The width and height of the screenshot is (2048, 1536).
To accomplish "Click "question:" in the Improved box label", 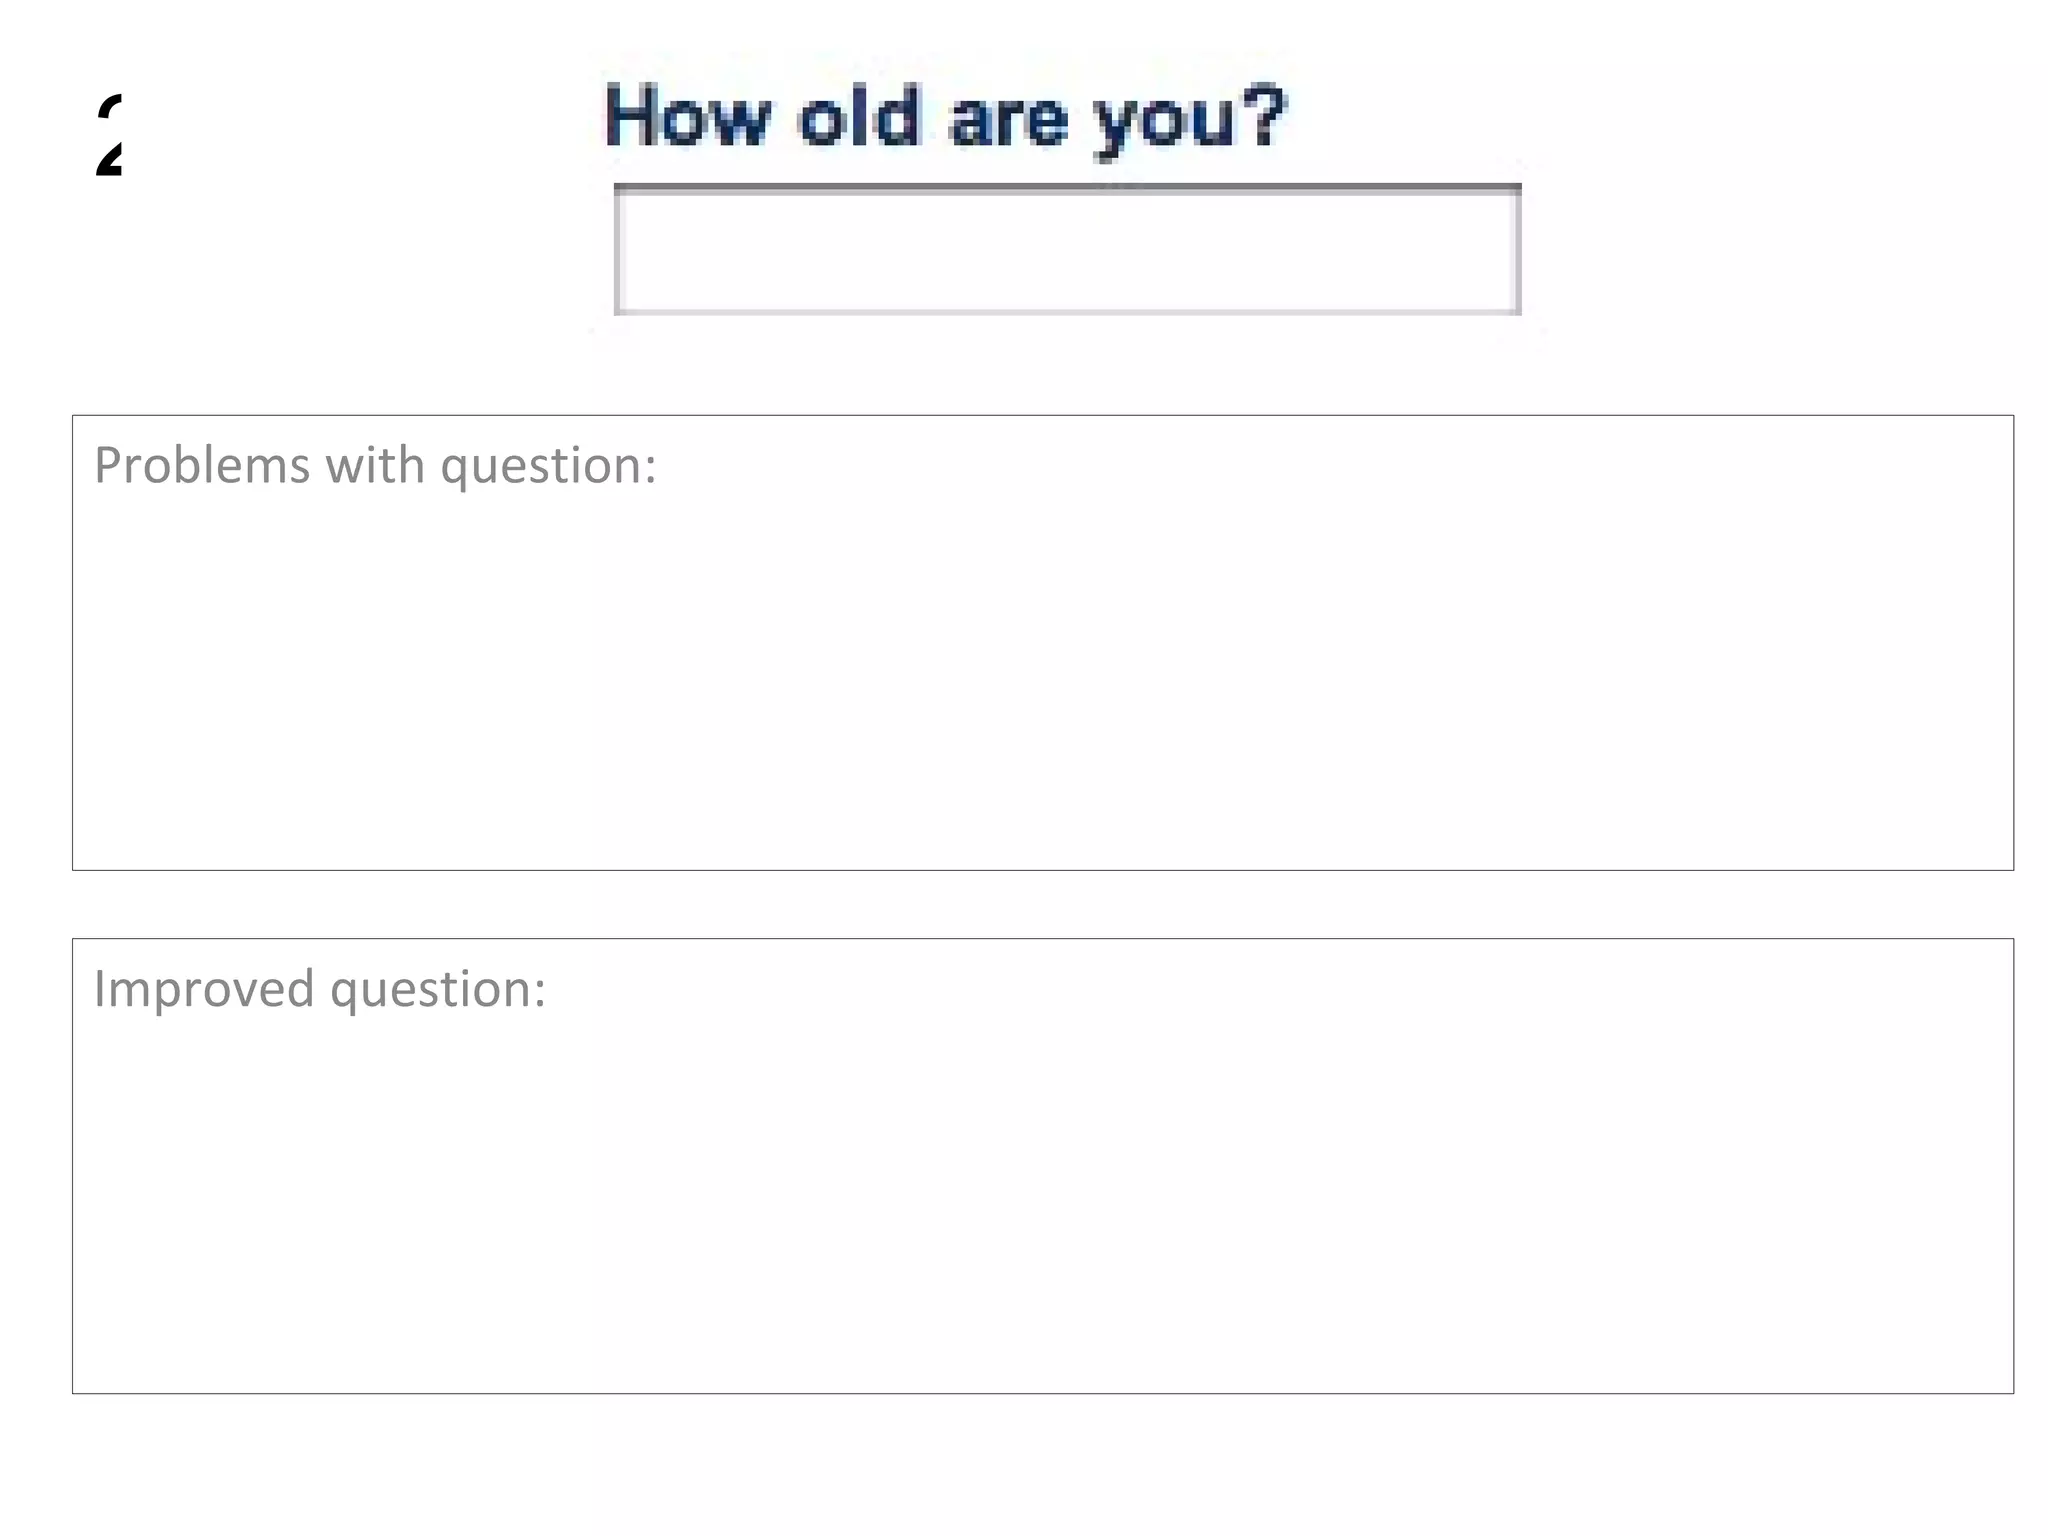I will (438, 991).
